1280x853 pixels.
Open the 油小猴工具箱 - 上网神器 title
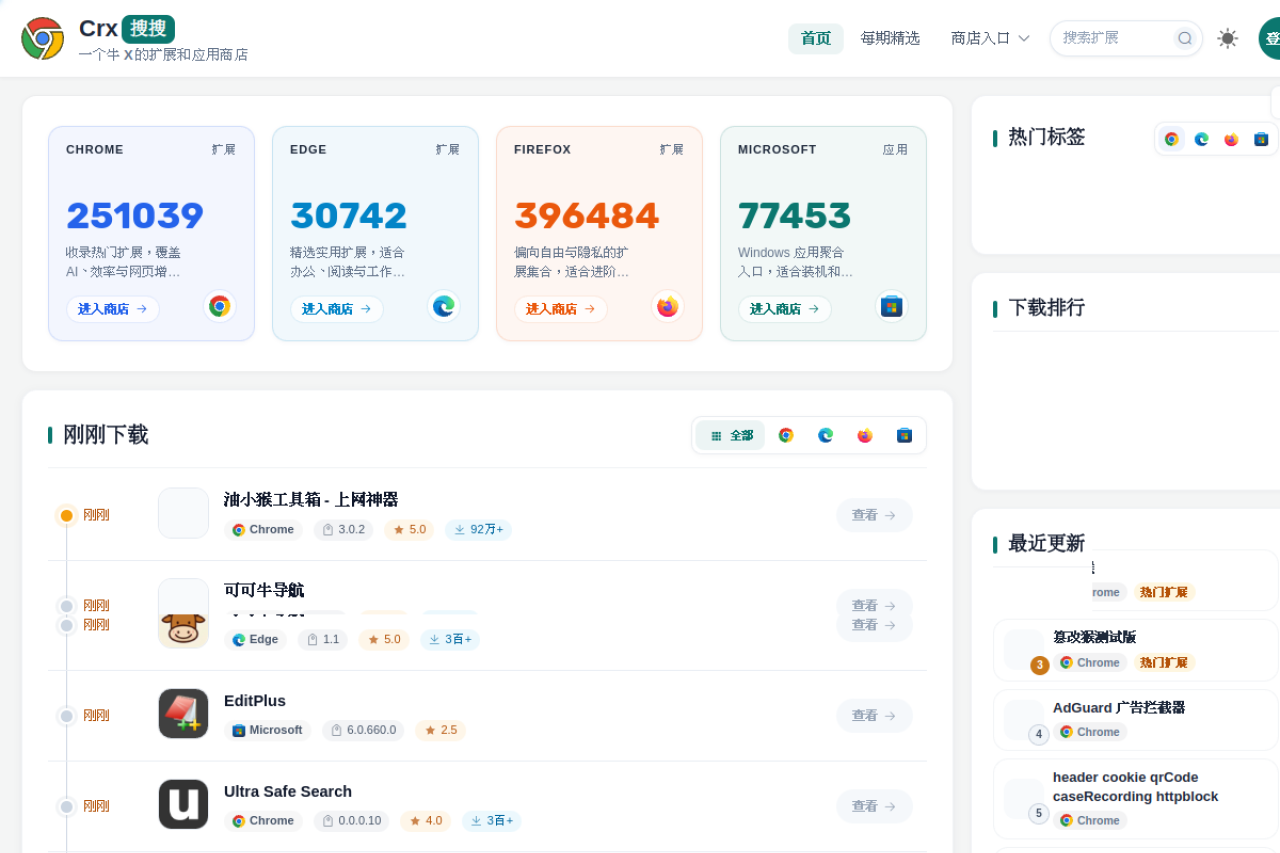(311, 499)
